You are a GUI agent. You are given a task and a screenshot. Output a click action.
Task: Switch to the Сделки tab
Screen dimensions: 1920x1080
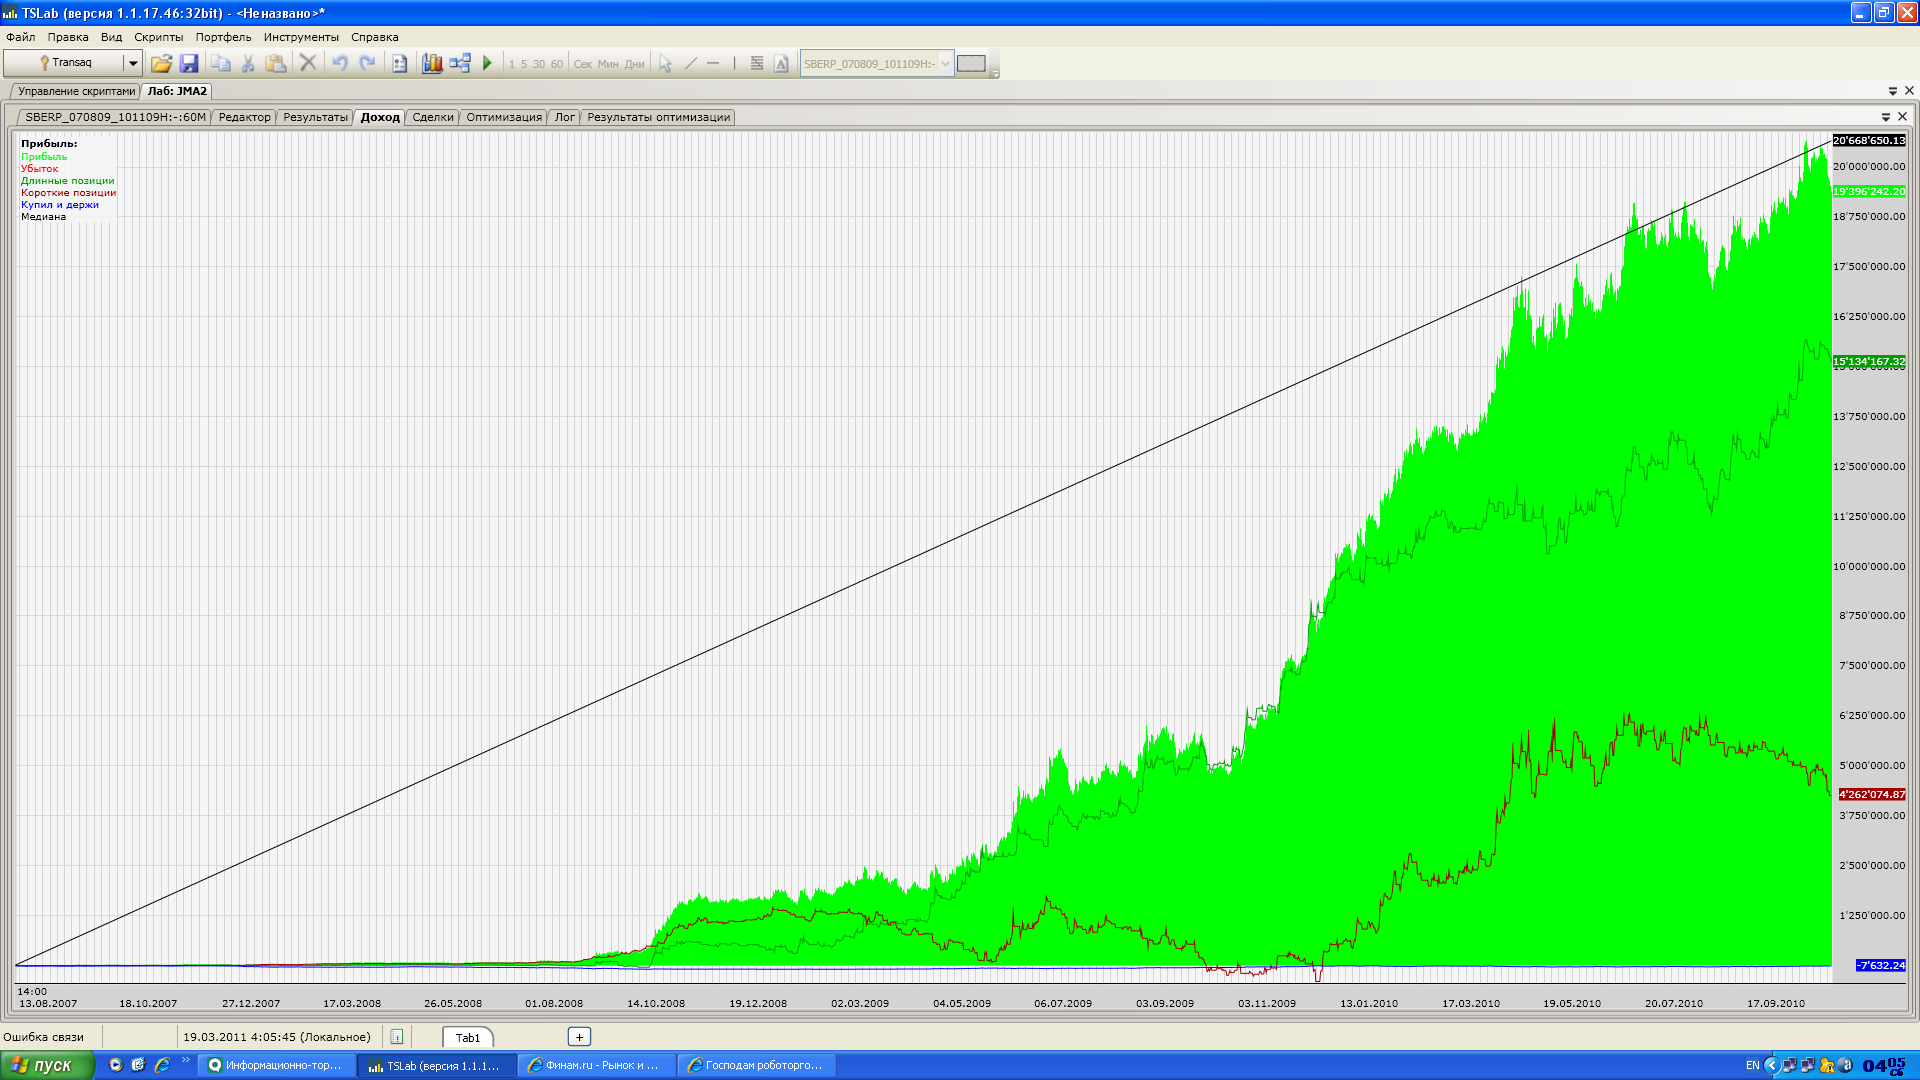pyautogui.click(x=432, y=117)
